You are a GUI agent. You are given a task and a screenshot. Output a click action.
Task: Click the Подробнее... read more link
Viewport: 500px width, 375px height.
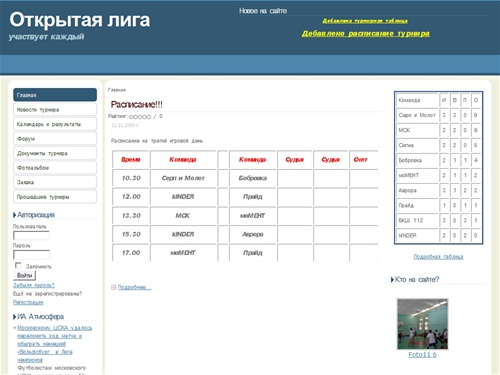pos(135,287)
